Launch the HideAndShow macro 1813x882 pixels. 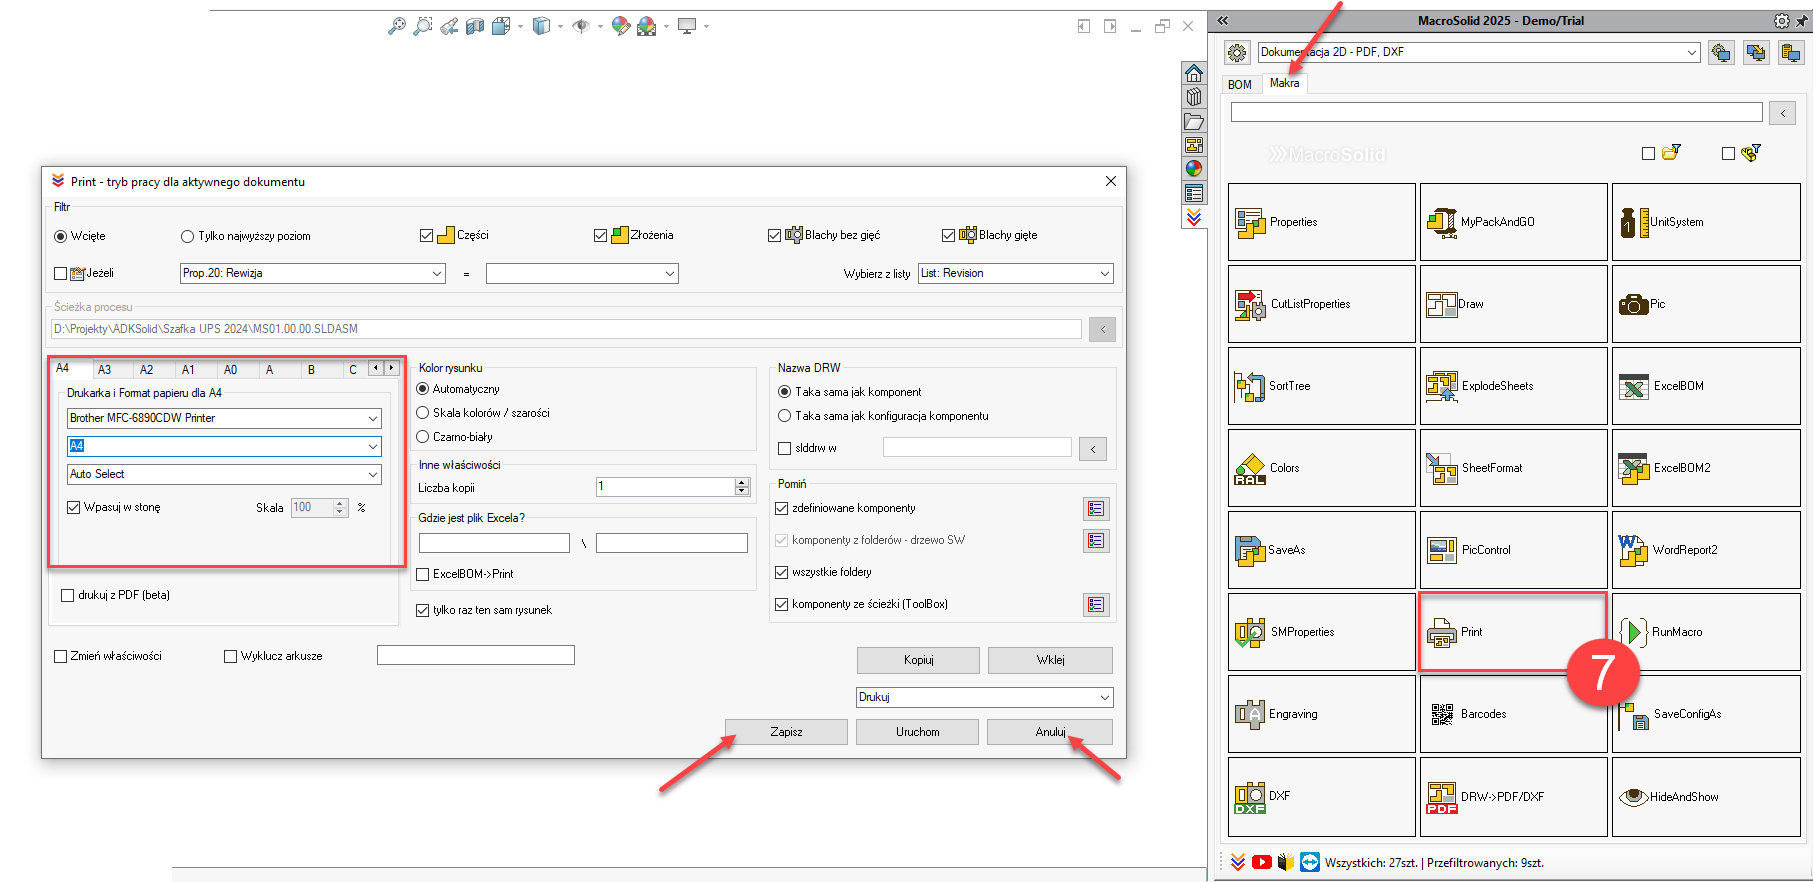[x=1706, y=796]
